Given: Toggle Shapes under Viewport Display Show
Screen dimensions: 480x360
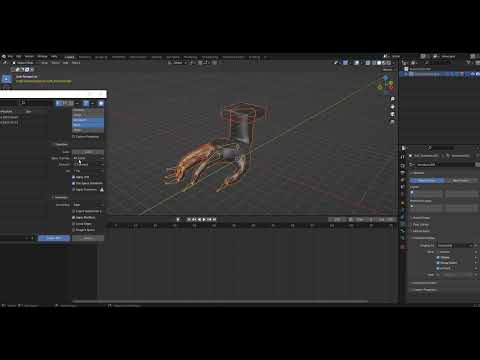Looking at the screenshot, I should pyautogui.click(x=438, y=257).
